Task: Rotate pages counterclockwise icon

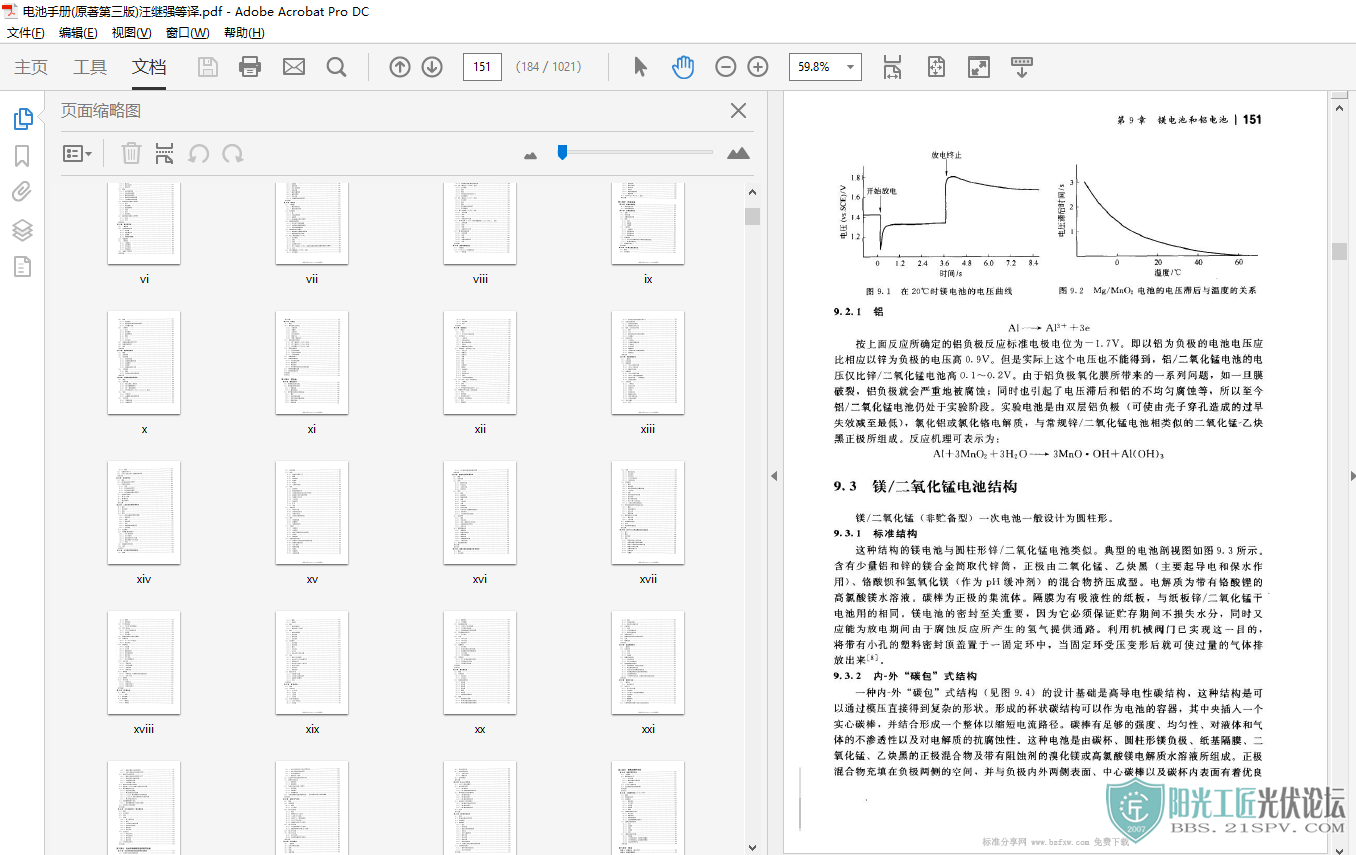Action: coord(199,153)
